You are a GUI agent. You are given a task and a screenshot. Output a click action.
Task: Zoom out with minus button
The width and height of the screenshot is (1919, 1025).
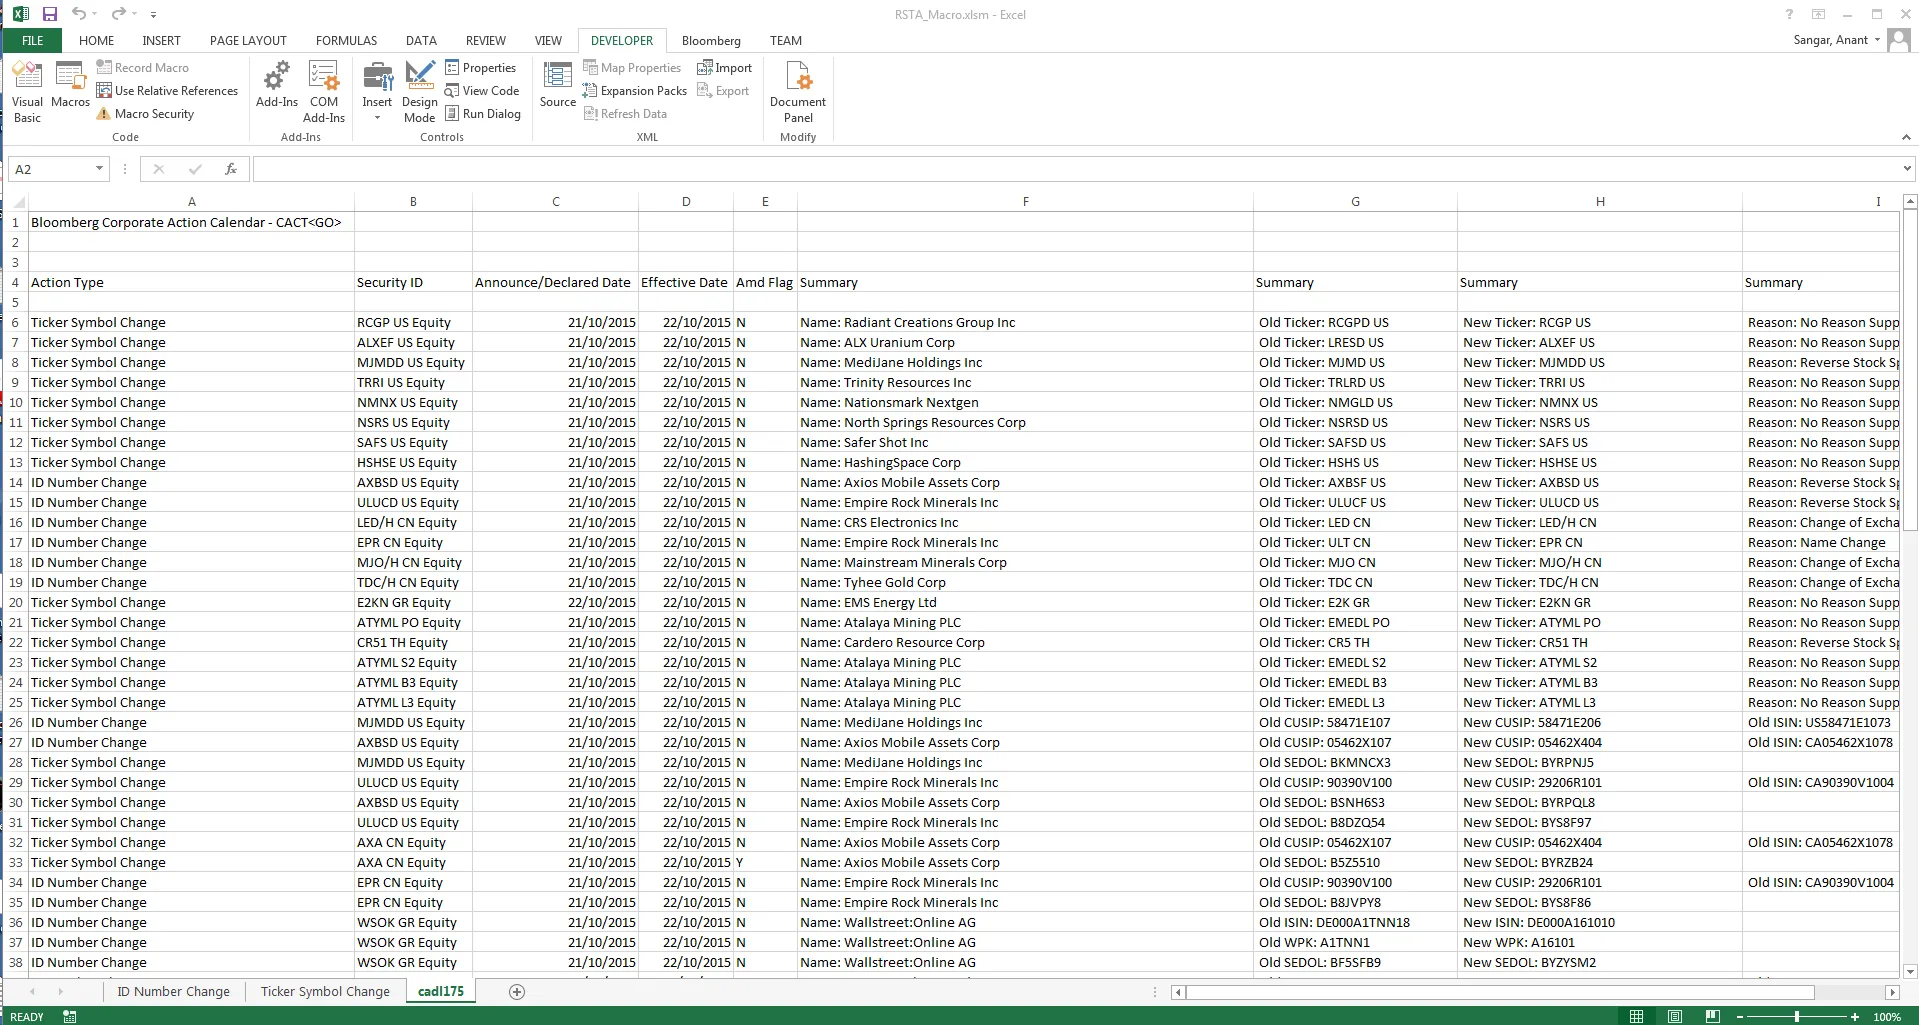coord(1740,1016)
